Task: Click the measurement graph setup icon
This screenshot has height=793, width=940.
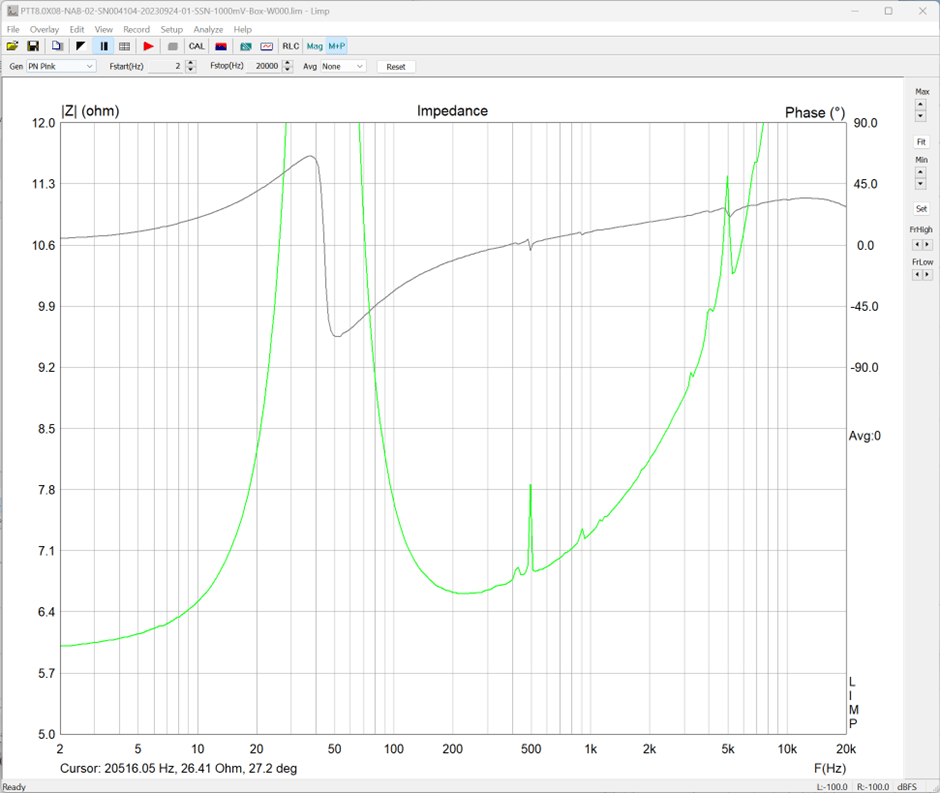Action: (x=267, y=46)
